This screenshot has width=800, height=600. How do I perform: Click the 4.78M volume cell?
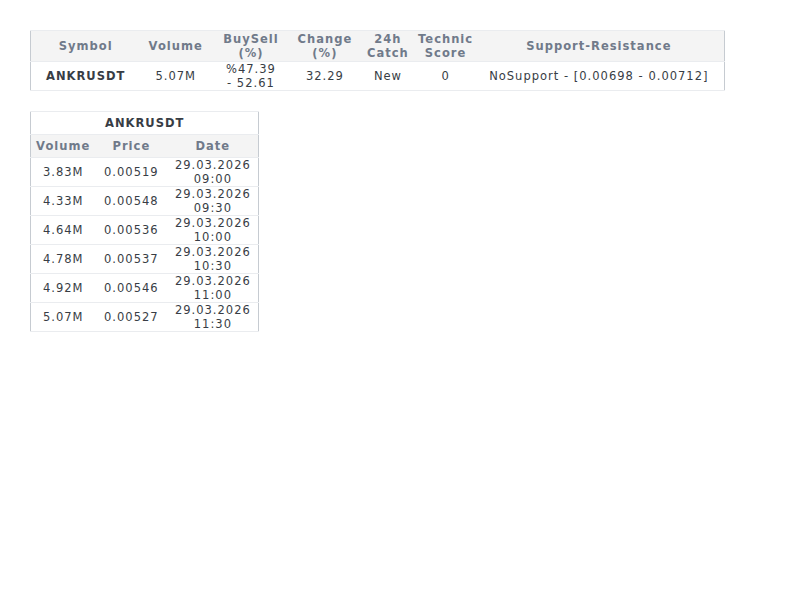63,259
